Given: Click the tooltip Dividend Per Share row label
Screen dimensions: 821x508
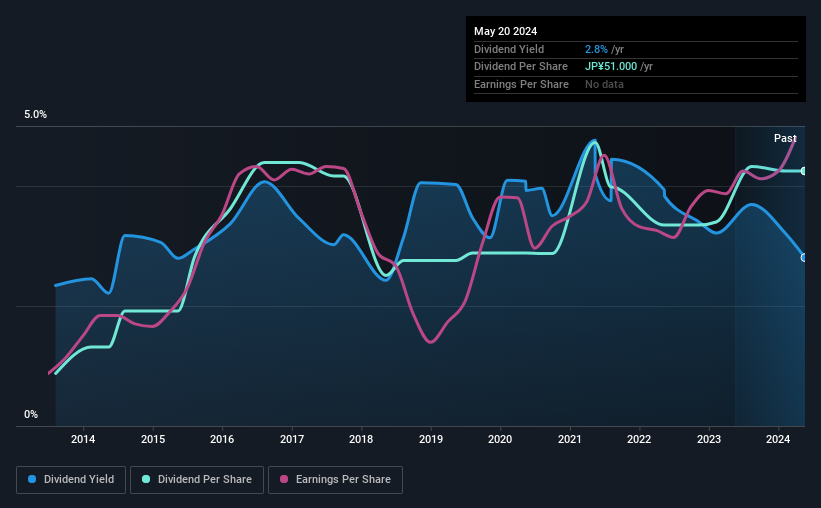Looking at the screenshot, I should coord(520,67).
